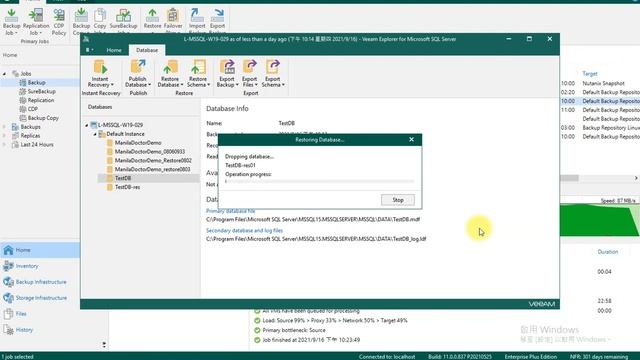Open the Storage Infrastructure navigation pane

pyautogui.click(x=40, y=298)
